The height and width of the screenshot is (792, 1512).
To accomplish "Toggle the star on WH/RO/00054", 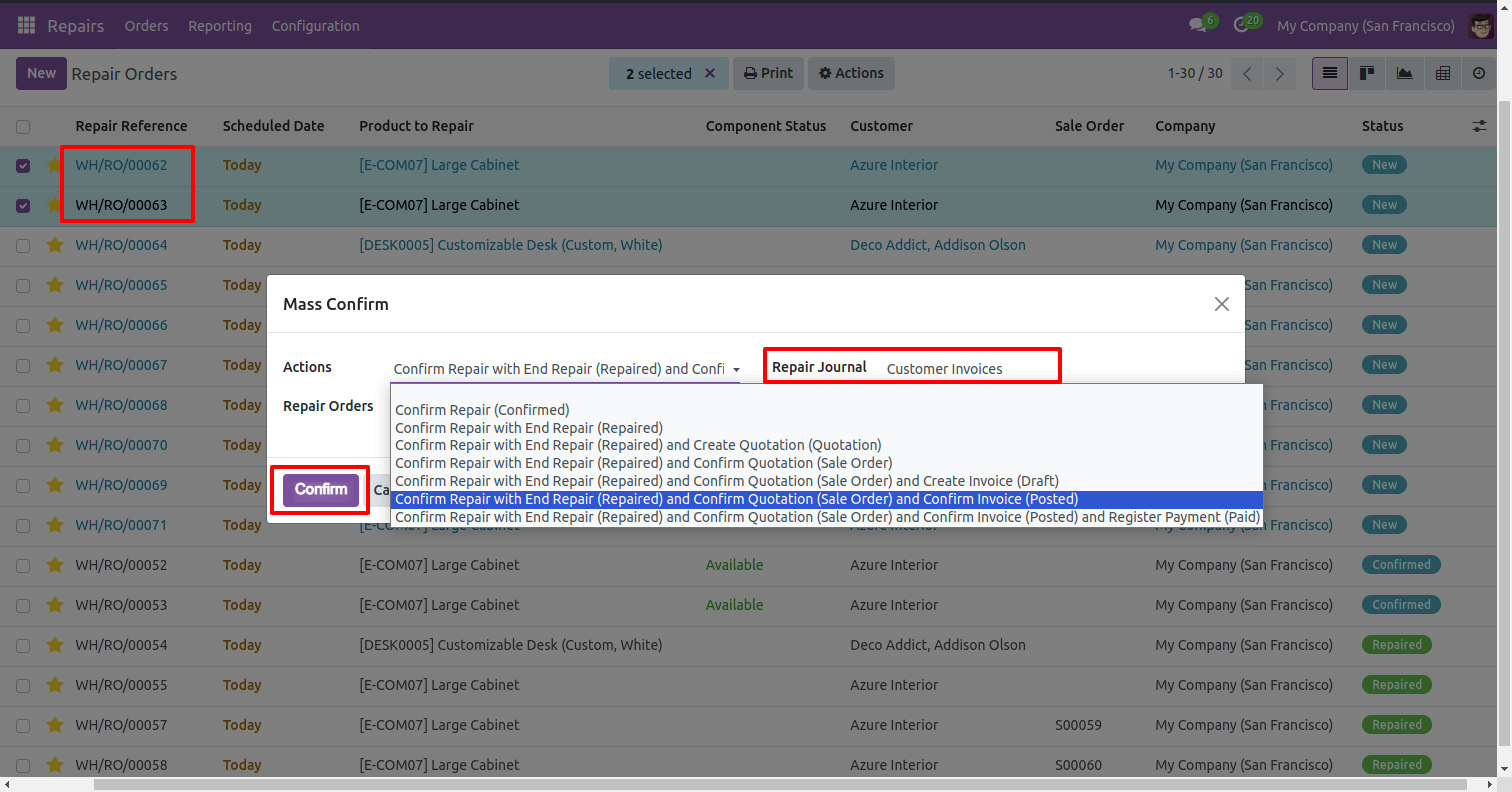I will pyautogui.click(x=55, y=645).
